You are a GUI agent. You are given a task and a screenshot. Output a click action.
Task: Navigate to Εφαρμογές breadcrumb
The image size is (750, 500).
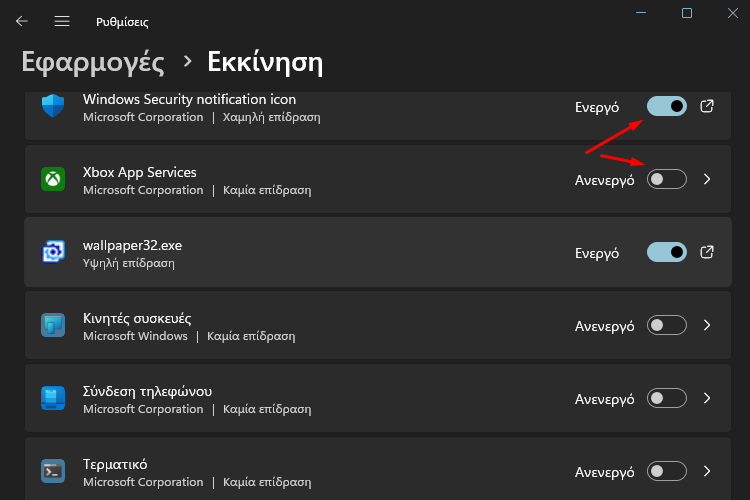click(x=93, y=63)
